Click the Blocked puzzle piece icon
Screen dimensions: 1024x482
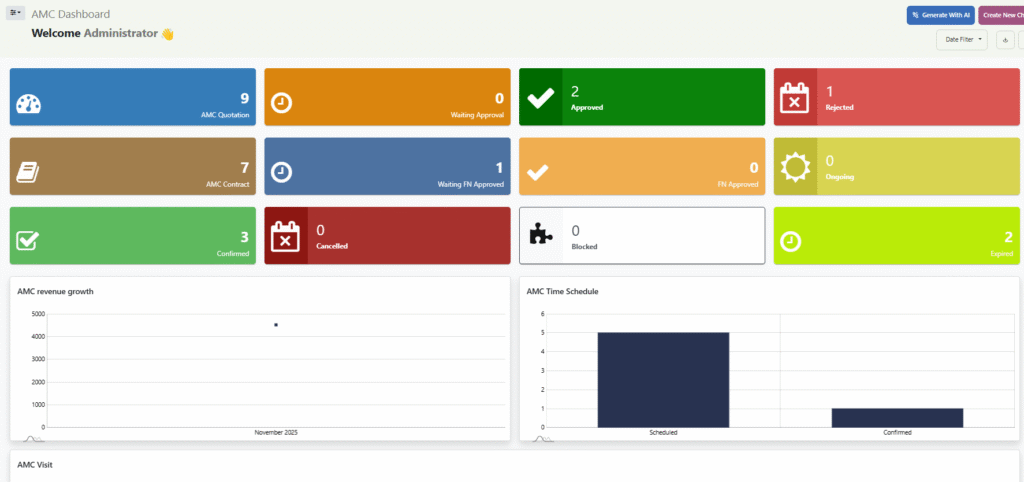540,236
